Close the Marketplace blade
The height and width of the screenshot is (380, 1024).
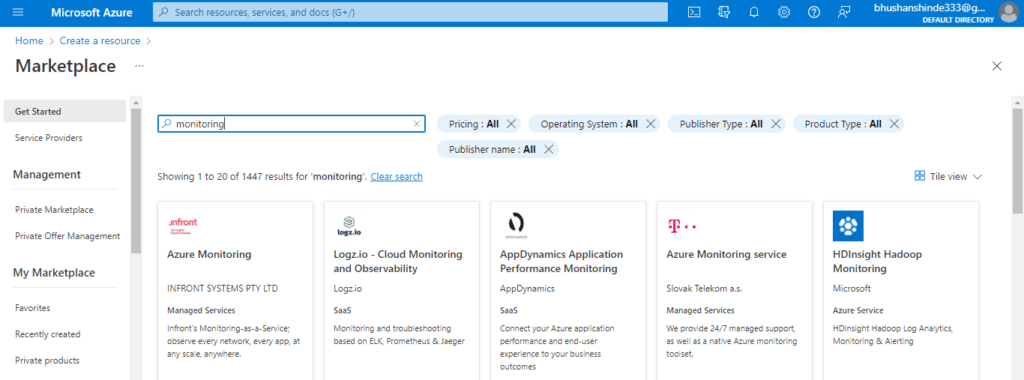click(997, 66)
